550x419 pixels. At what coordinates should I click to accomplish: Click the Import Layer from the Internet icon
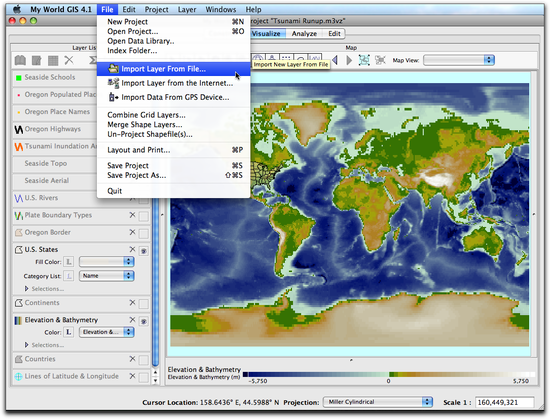113,83
